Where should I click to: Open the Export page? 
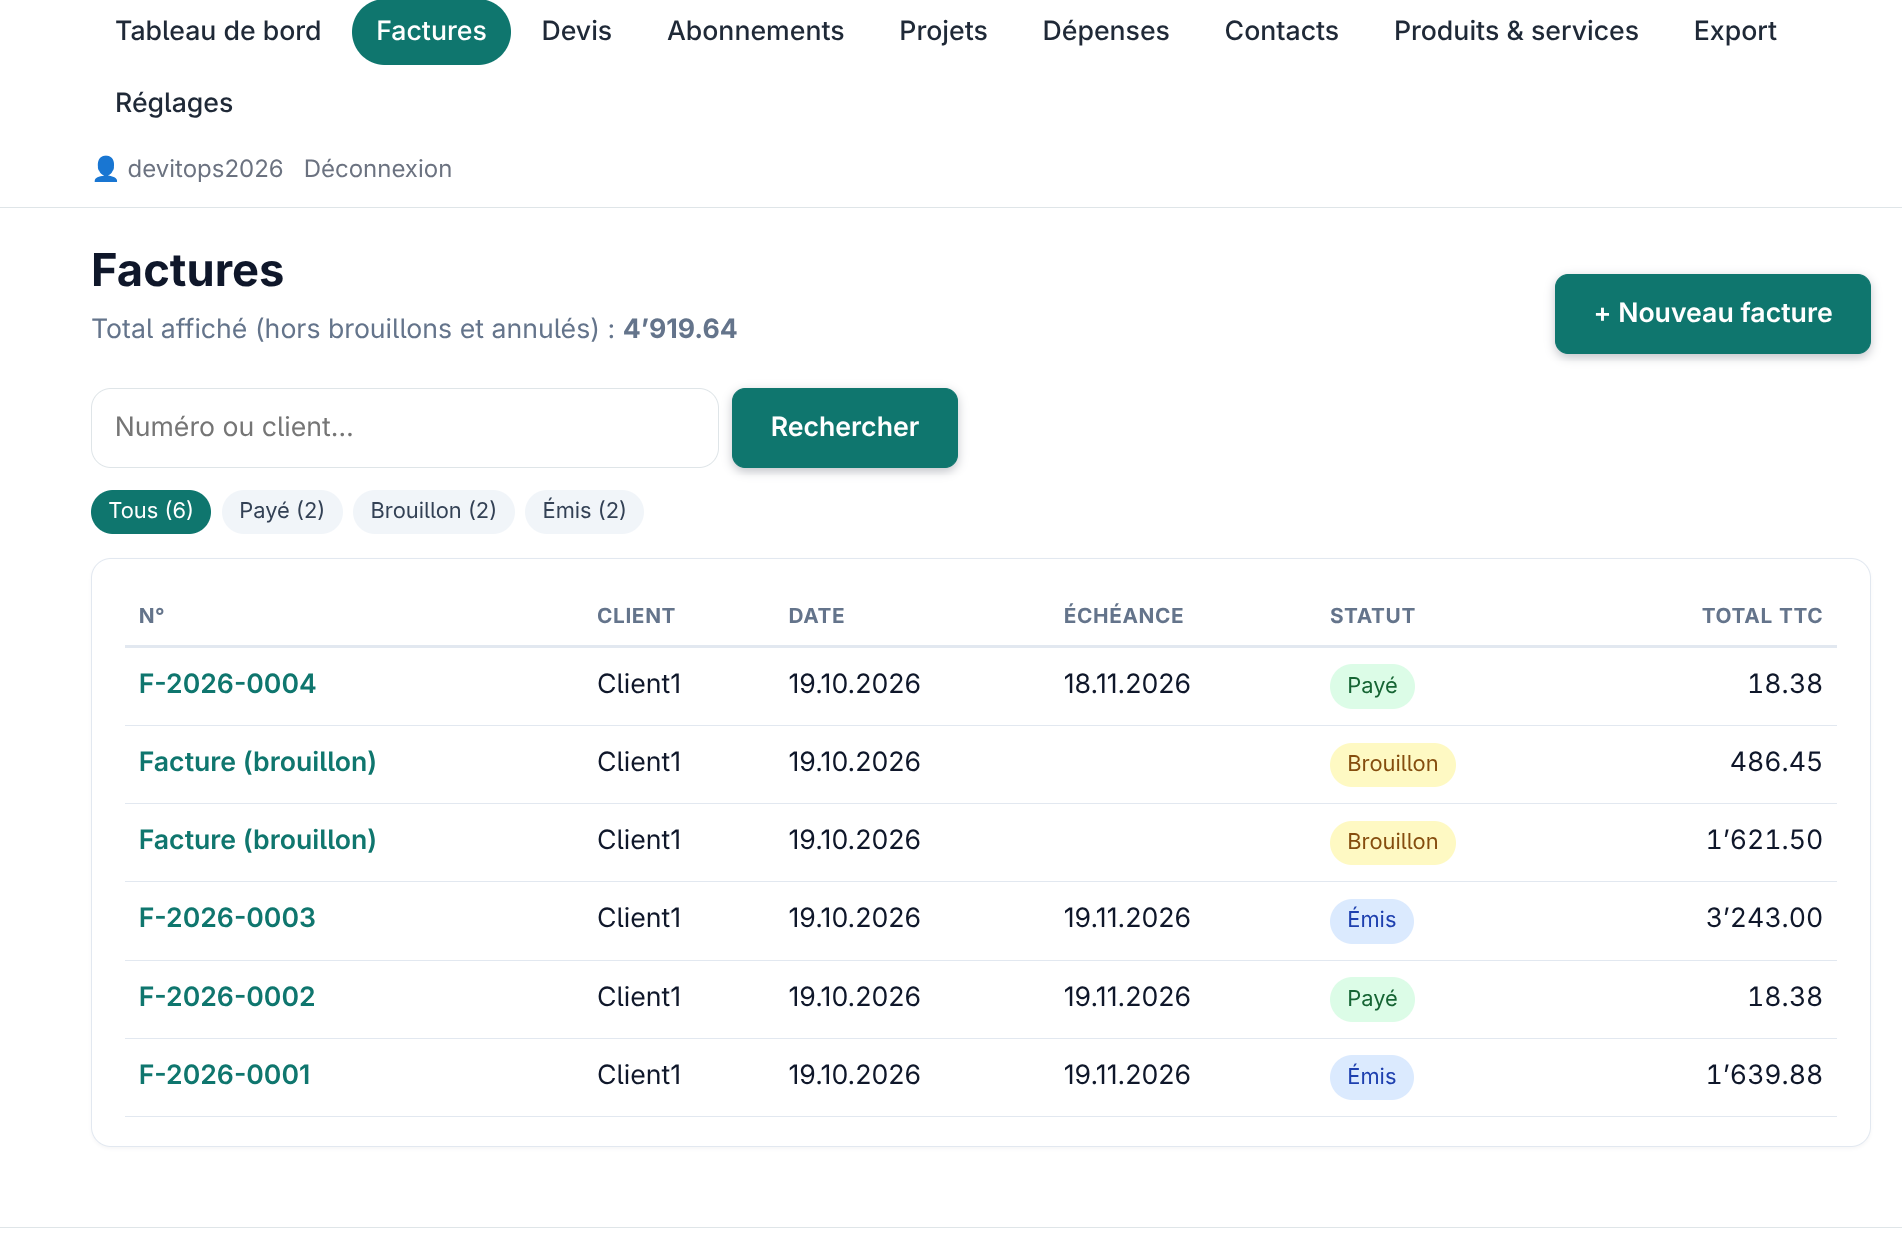1735,31
